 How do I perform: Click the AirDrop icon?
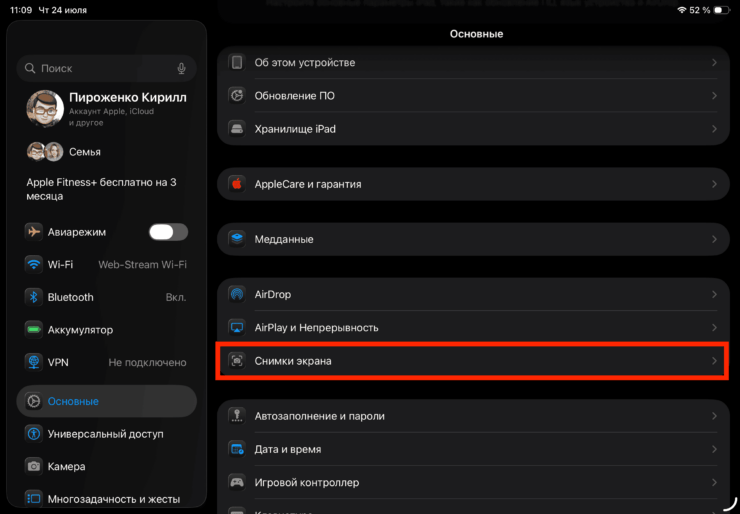[237, 295]
